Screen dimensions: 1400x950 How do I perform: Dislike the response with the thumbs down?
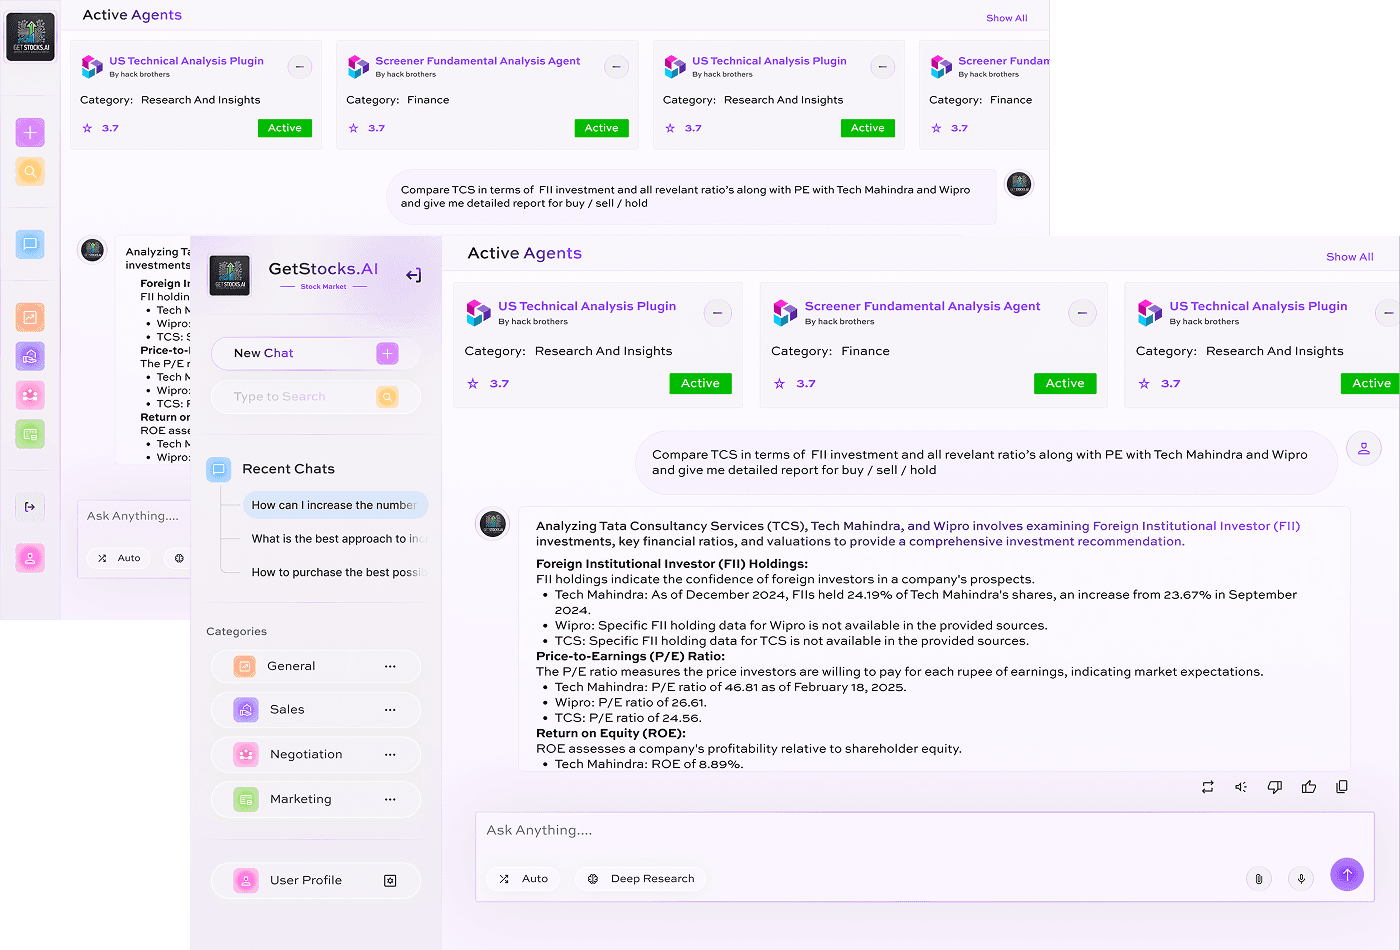pyautogui.click(x=1275, y=787)
